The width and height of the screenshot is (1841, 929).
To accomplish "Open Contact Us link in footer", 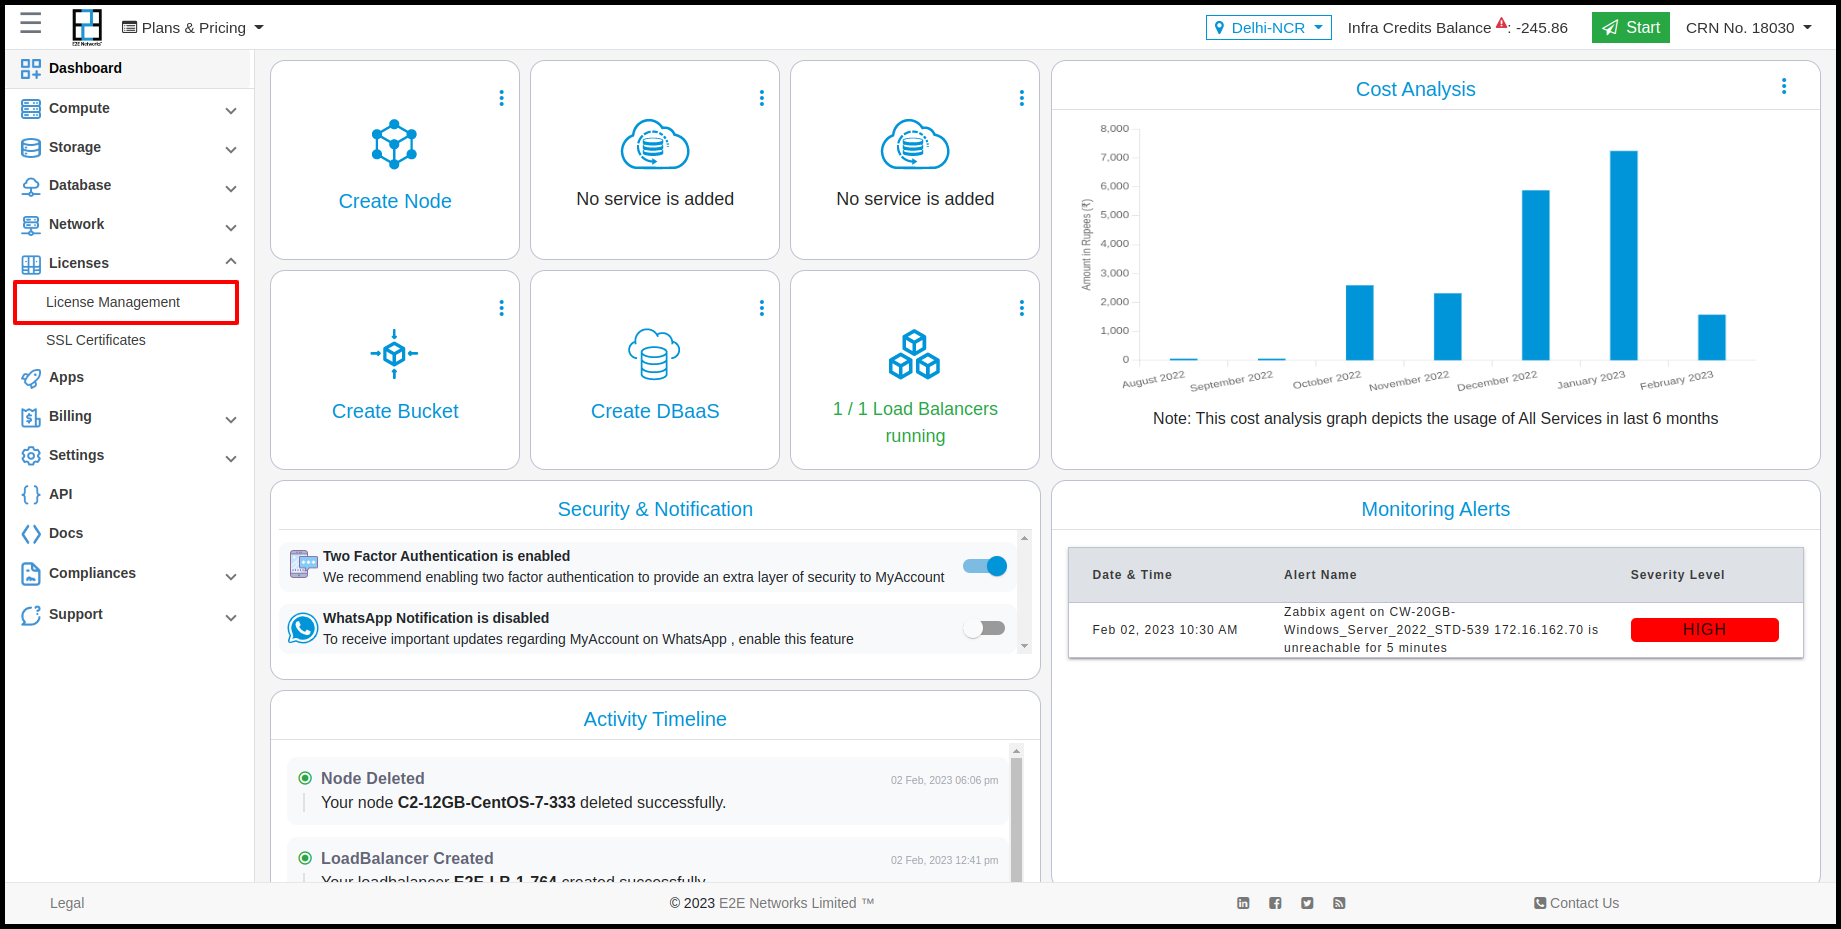I will tap(1576, 903).
